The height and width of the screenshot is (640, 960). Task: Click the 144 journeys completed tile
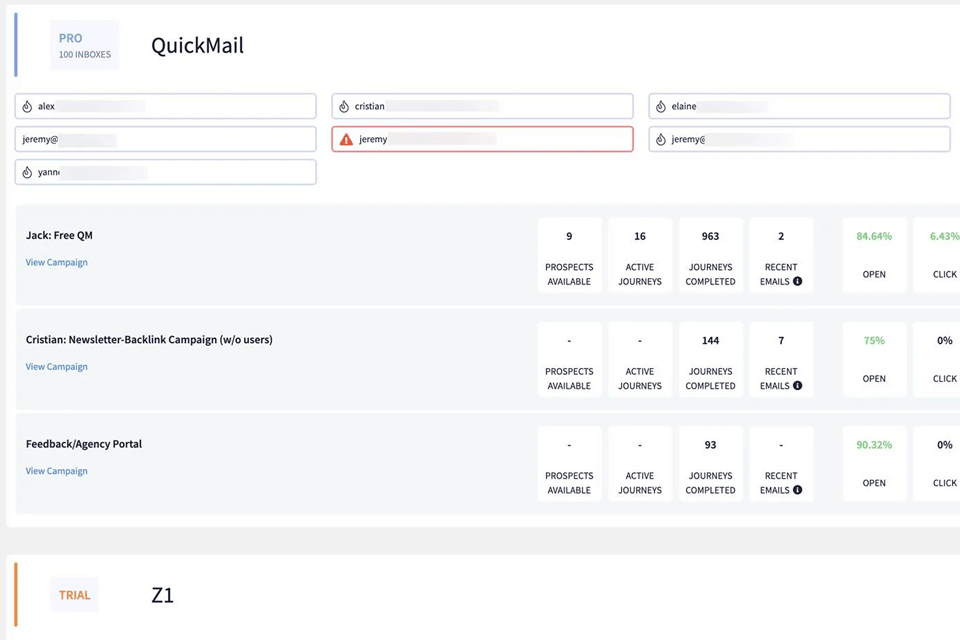pos(710,360)
